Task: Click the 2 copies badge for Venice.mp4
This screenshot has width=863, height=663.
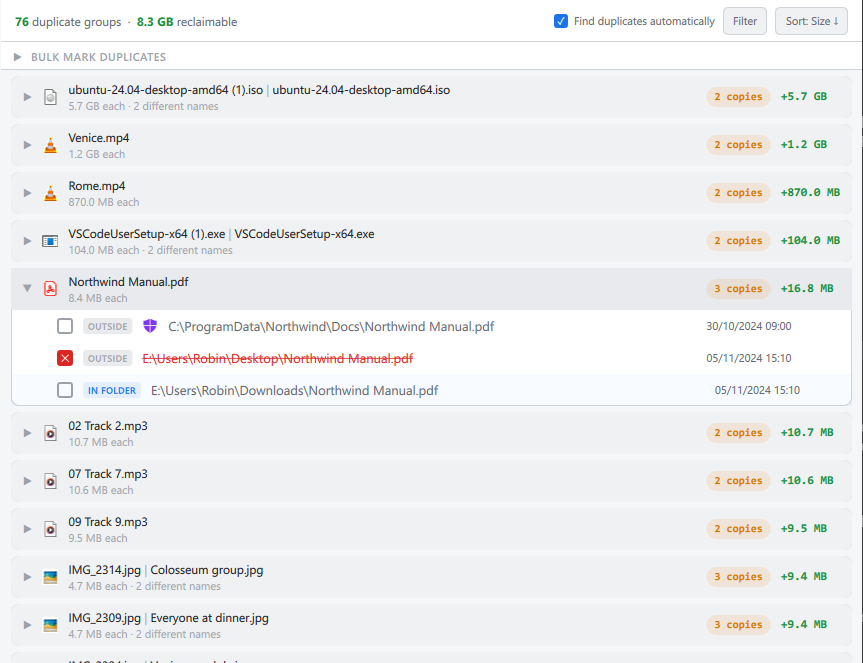Action: [738, 145]
